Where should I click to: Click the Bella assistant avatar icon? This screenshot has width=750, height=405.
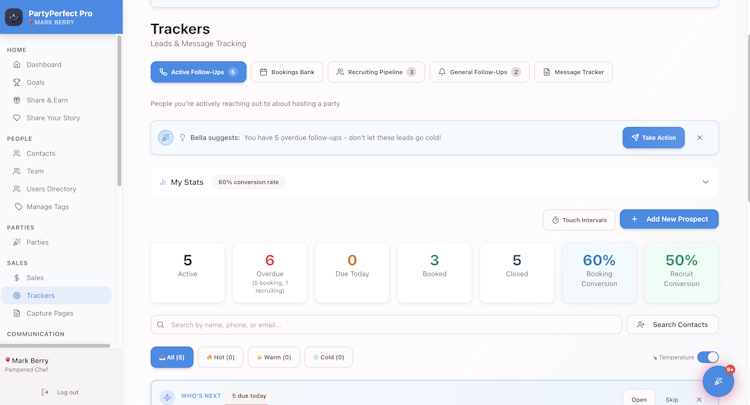[x=165, y=138]
